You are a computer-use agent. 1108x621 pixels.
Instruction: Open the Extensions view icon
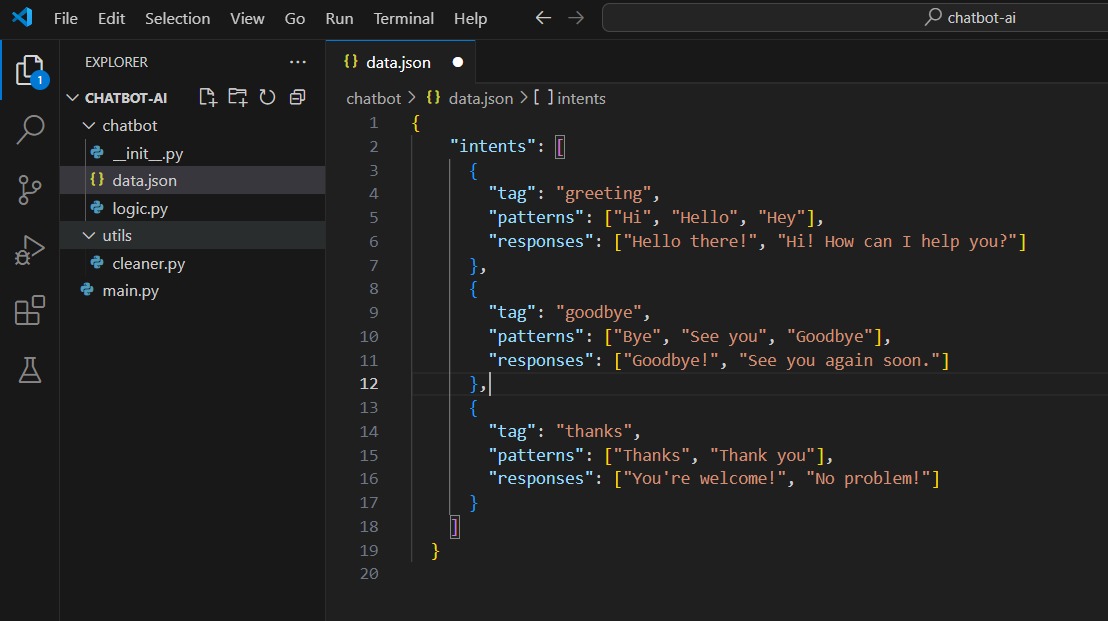click(30, 310)
